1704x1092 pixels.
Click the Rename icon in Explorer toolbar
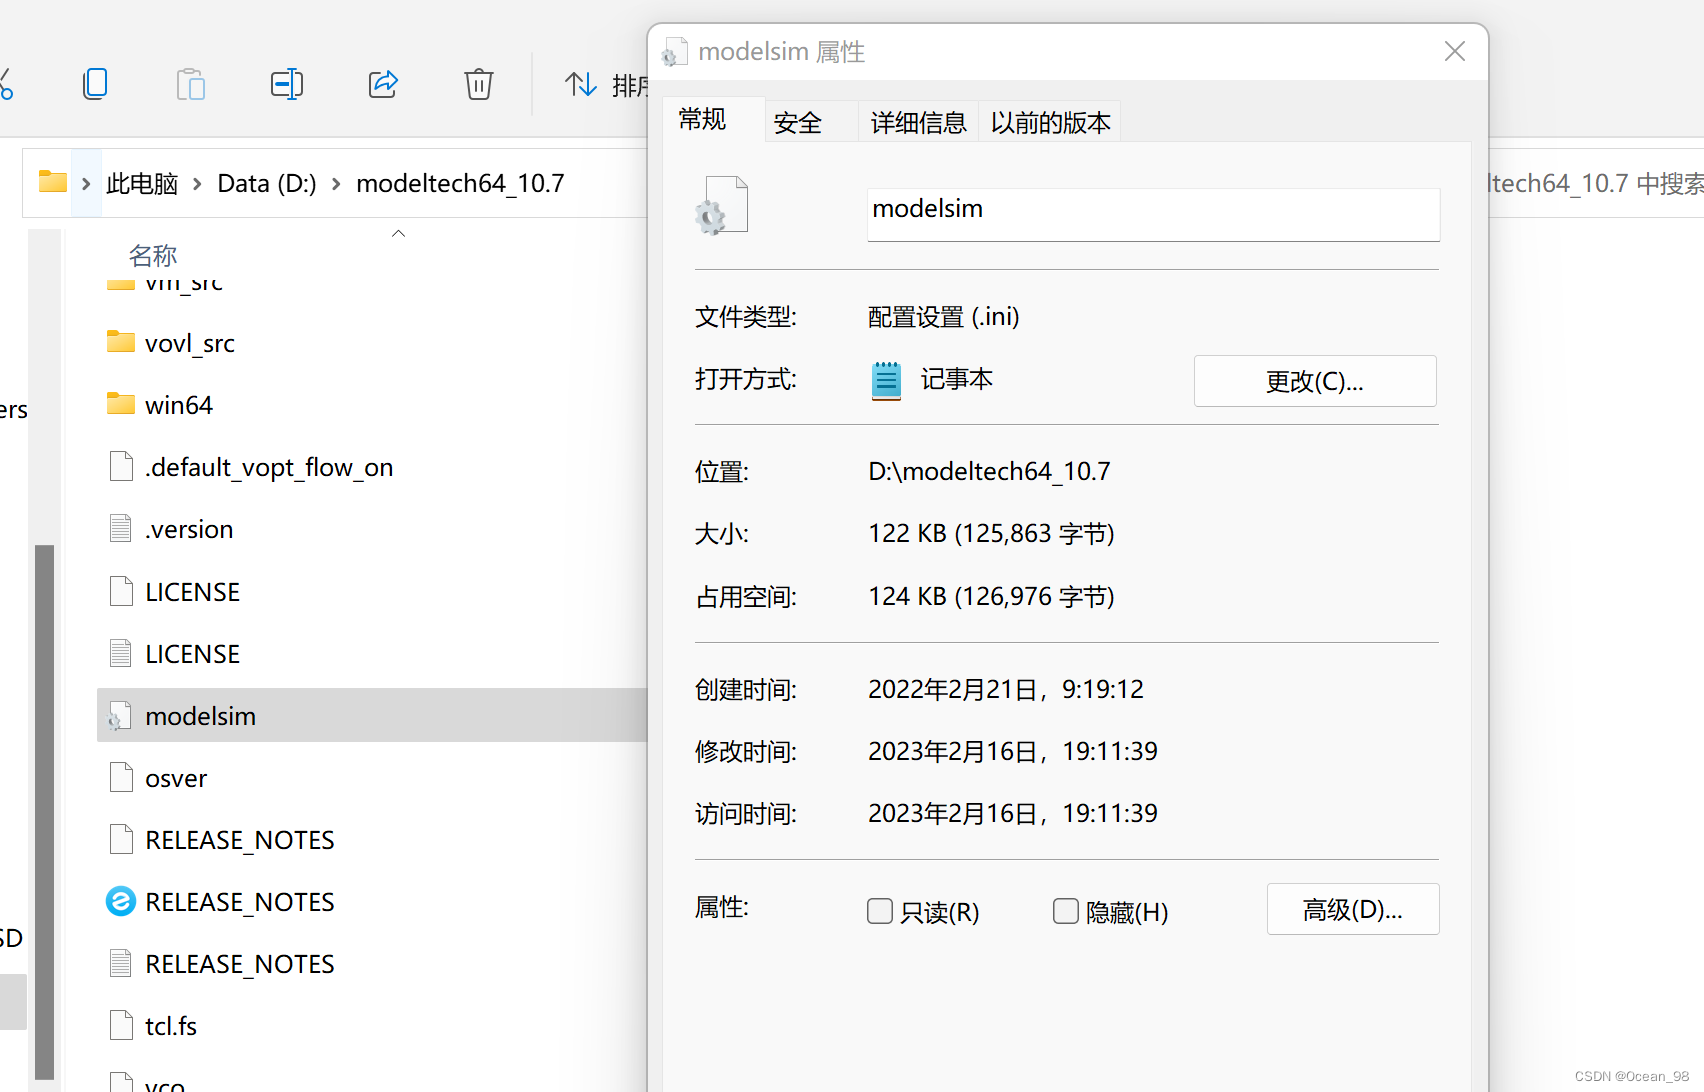287,84
